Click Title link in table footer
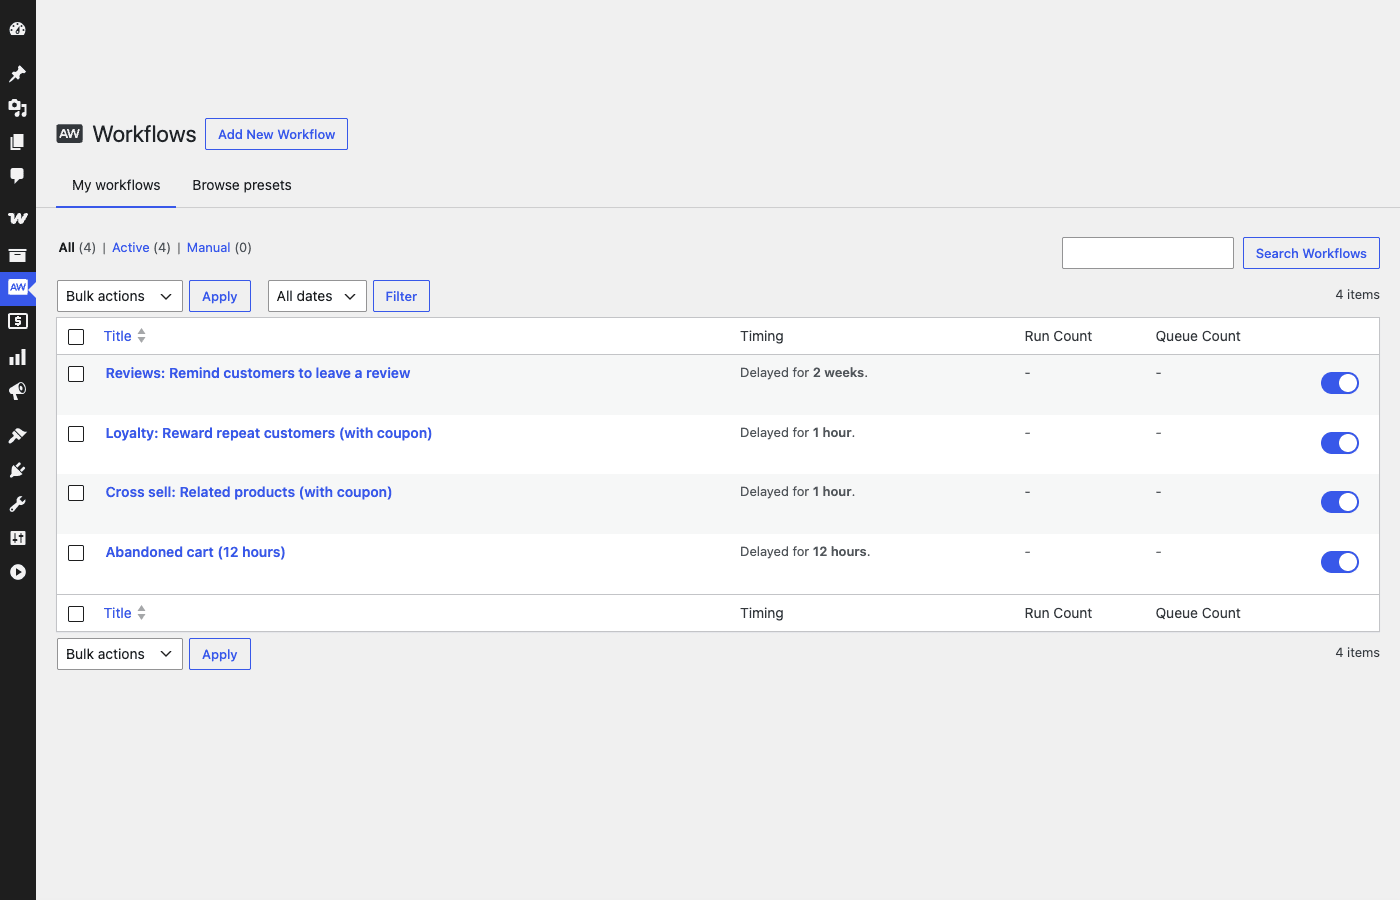This screenshot has height=900, width=1400. 118,613
